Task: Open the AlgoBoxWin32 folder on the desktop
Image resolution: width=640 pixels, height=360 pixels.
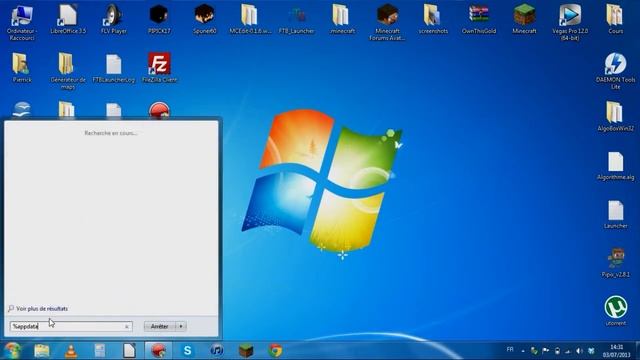Action: click(615, 117)
